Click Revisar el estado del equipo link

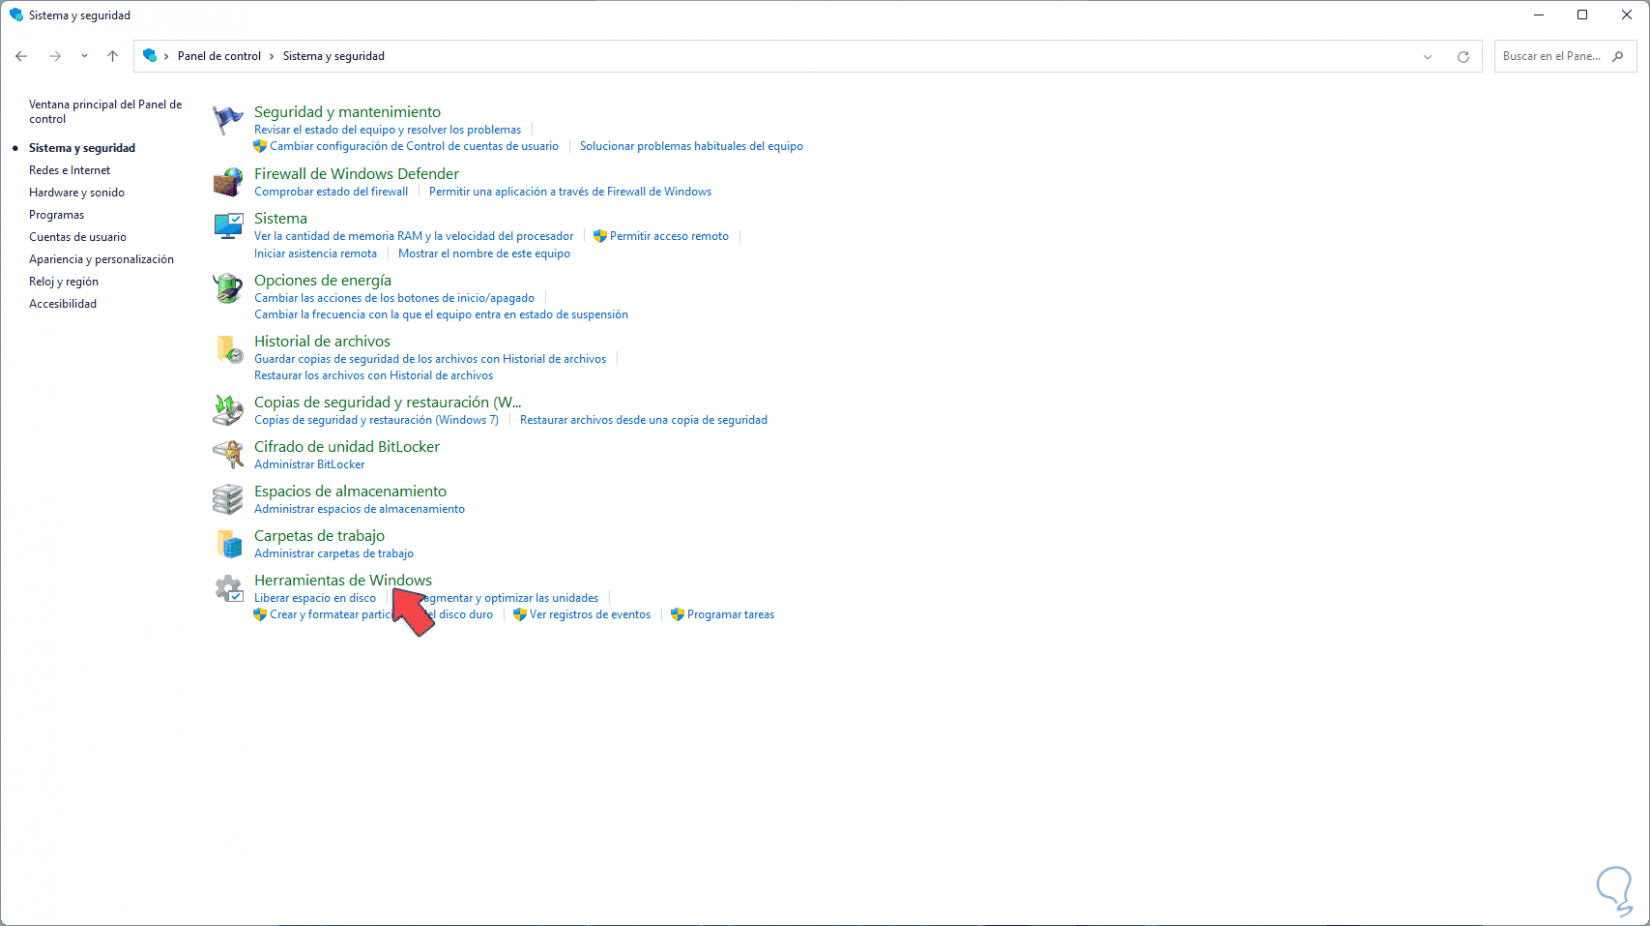pos(388,130)
